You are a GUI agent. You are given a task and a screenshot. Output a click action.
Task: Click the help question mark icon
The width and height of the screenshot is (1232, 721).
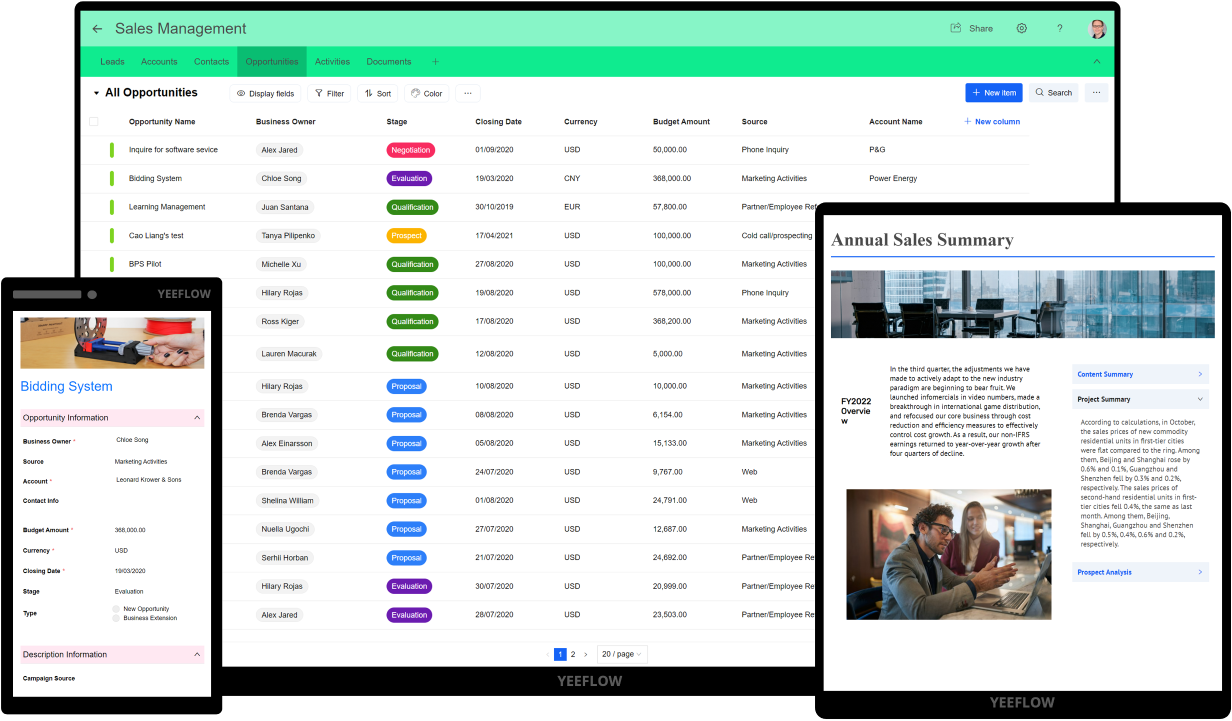point(1059,29)
